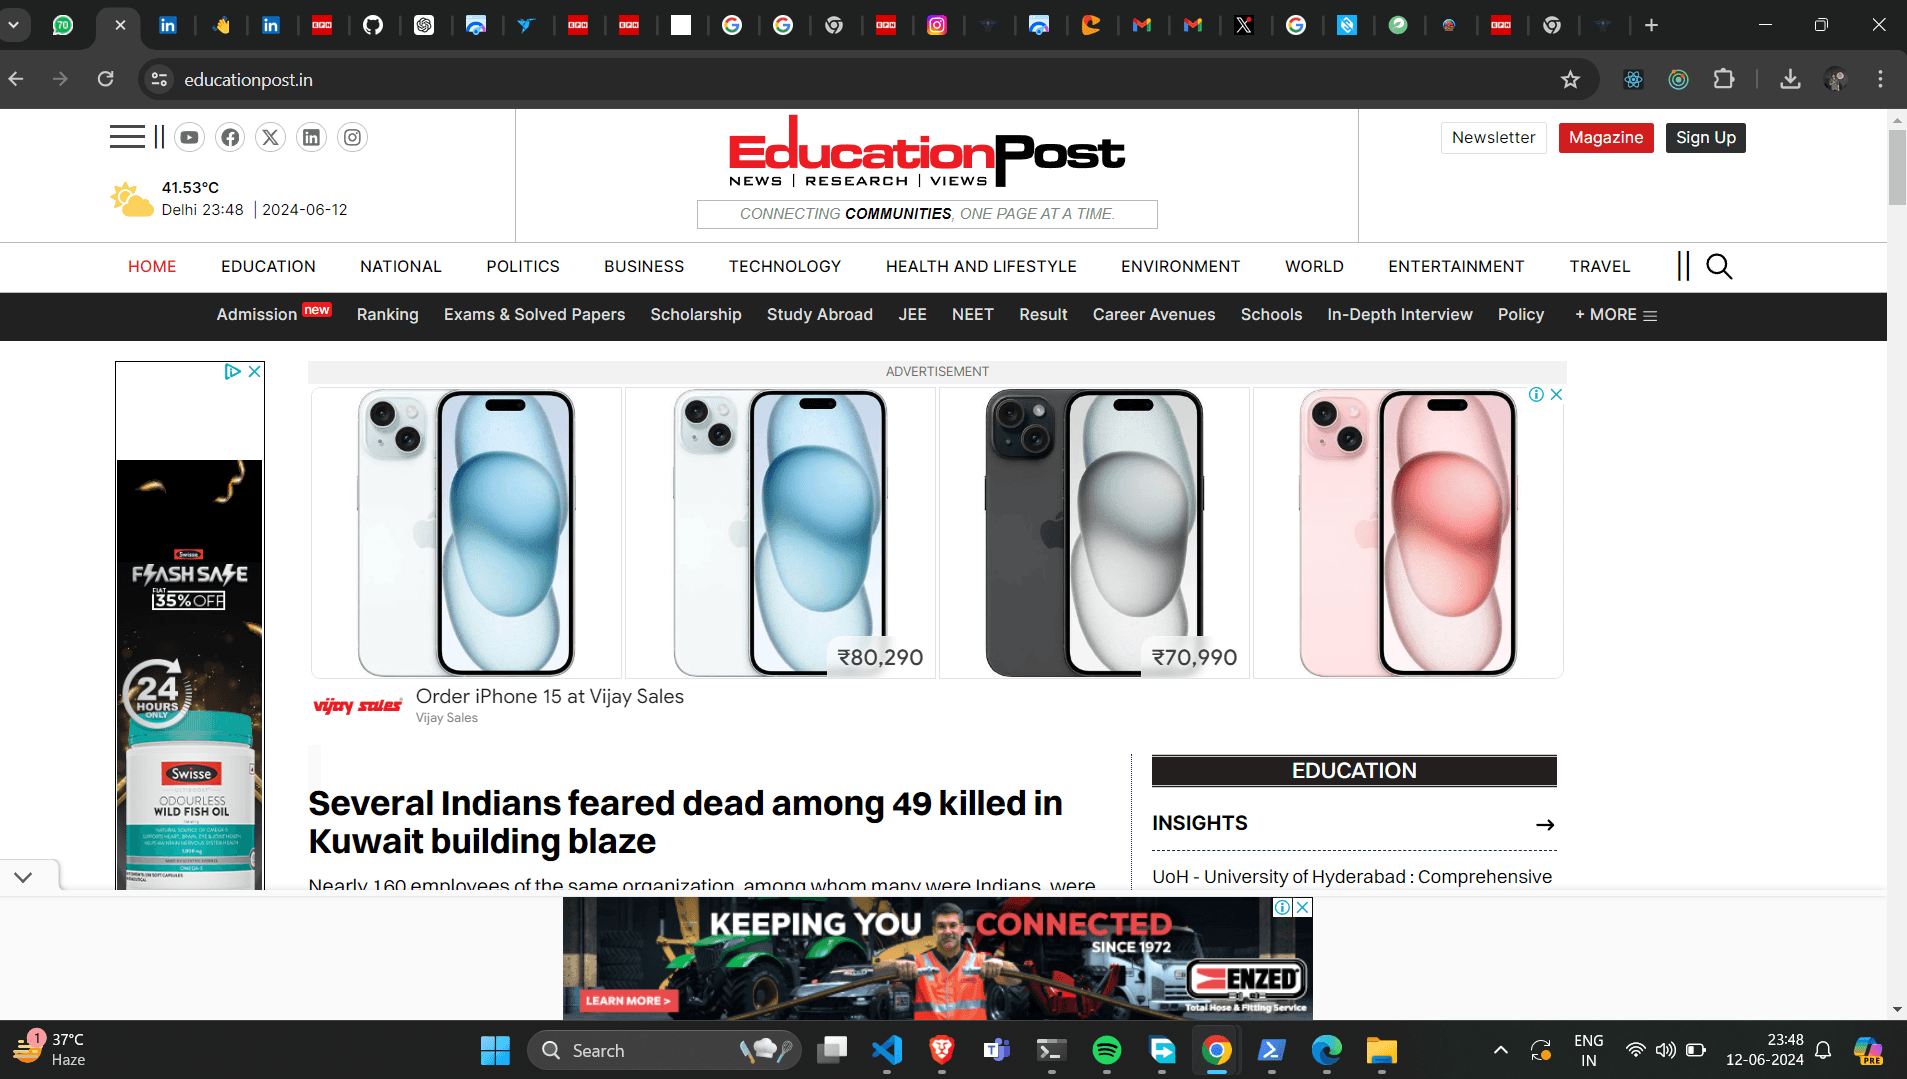Select the TECHNOLOGY menu item
The image size is (1907, 1079).
tap(784, 266)
